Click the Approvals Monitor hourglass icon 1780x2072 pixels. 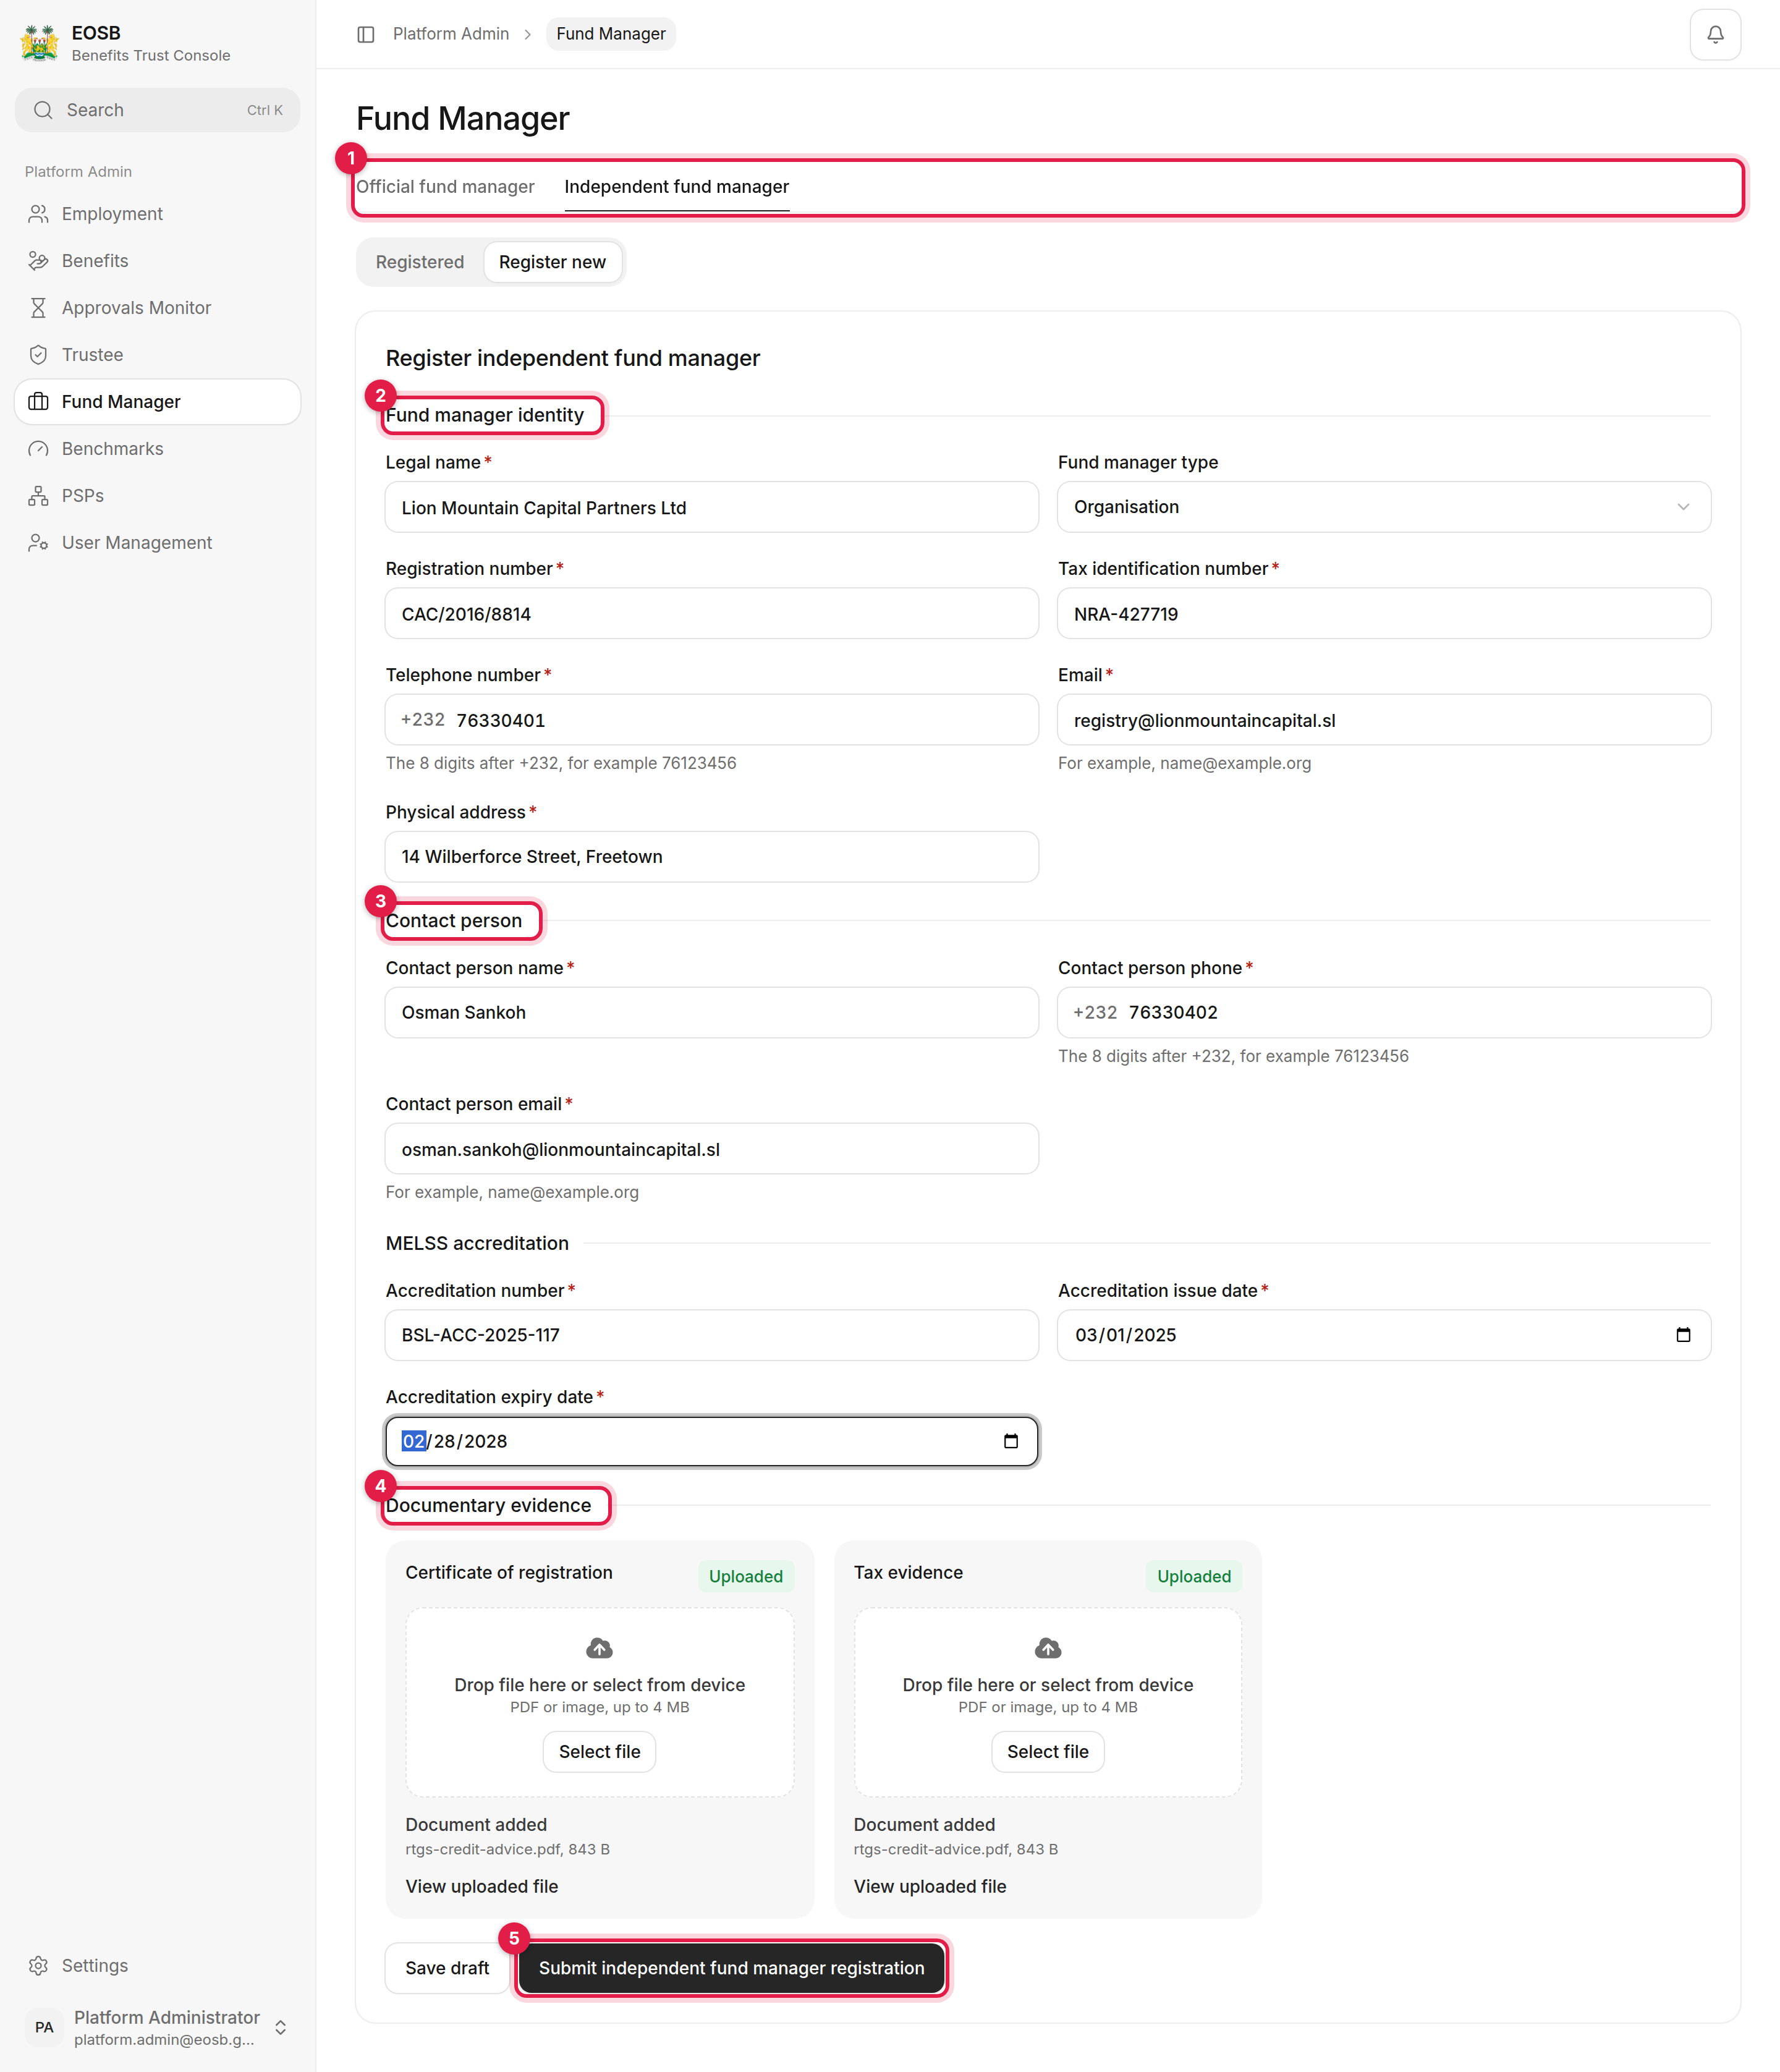coord(38,308)
